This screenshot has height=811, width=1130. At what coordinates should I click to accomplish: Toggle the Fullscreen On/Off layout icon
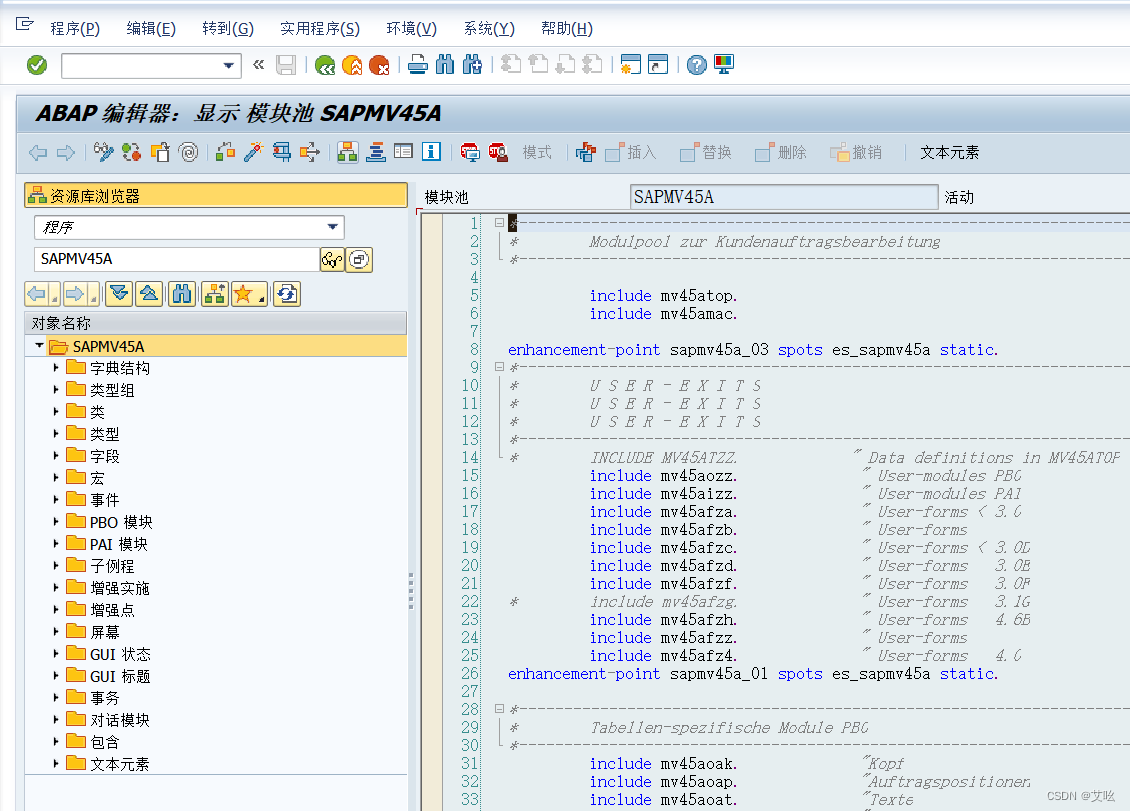tap(404, 152)
